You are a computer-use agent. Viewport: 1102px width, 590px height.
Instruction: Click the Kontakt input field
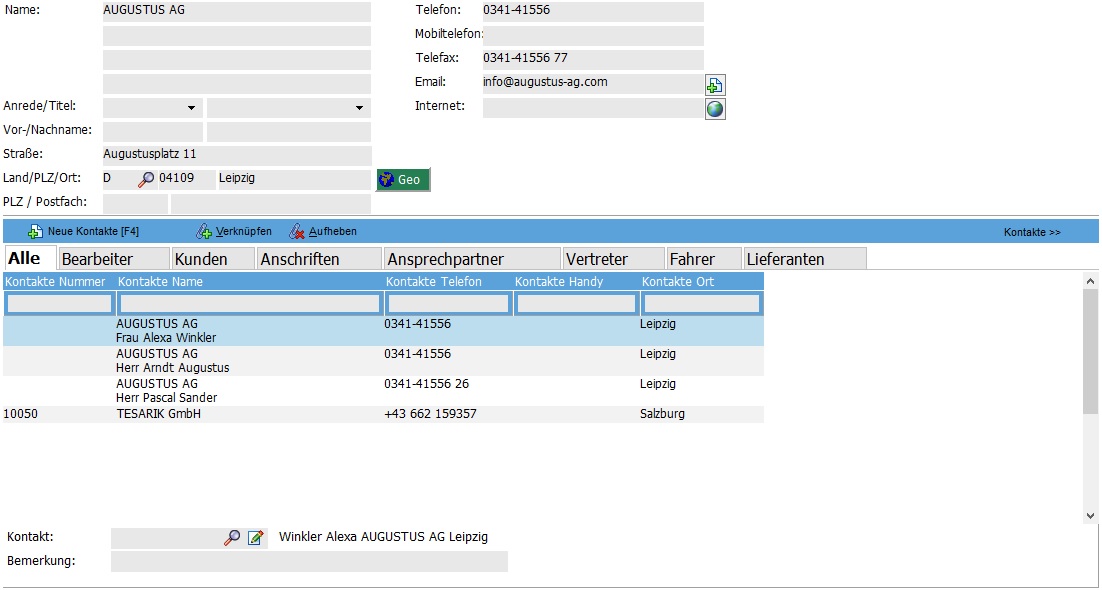[167, 538]
